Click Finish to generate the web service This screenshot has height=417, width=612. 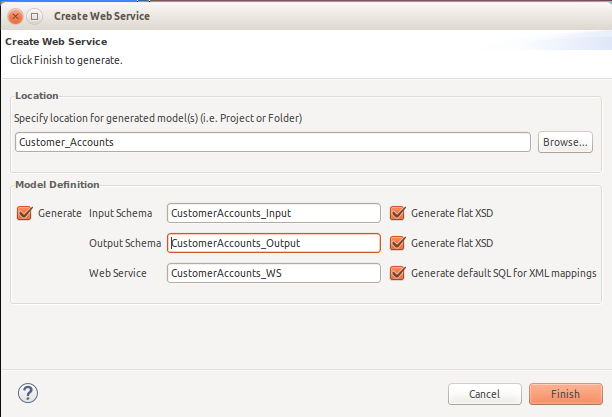pos(565,394)
